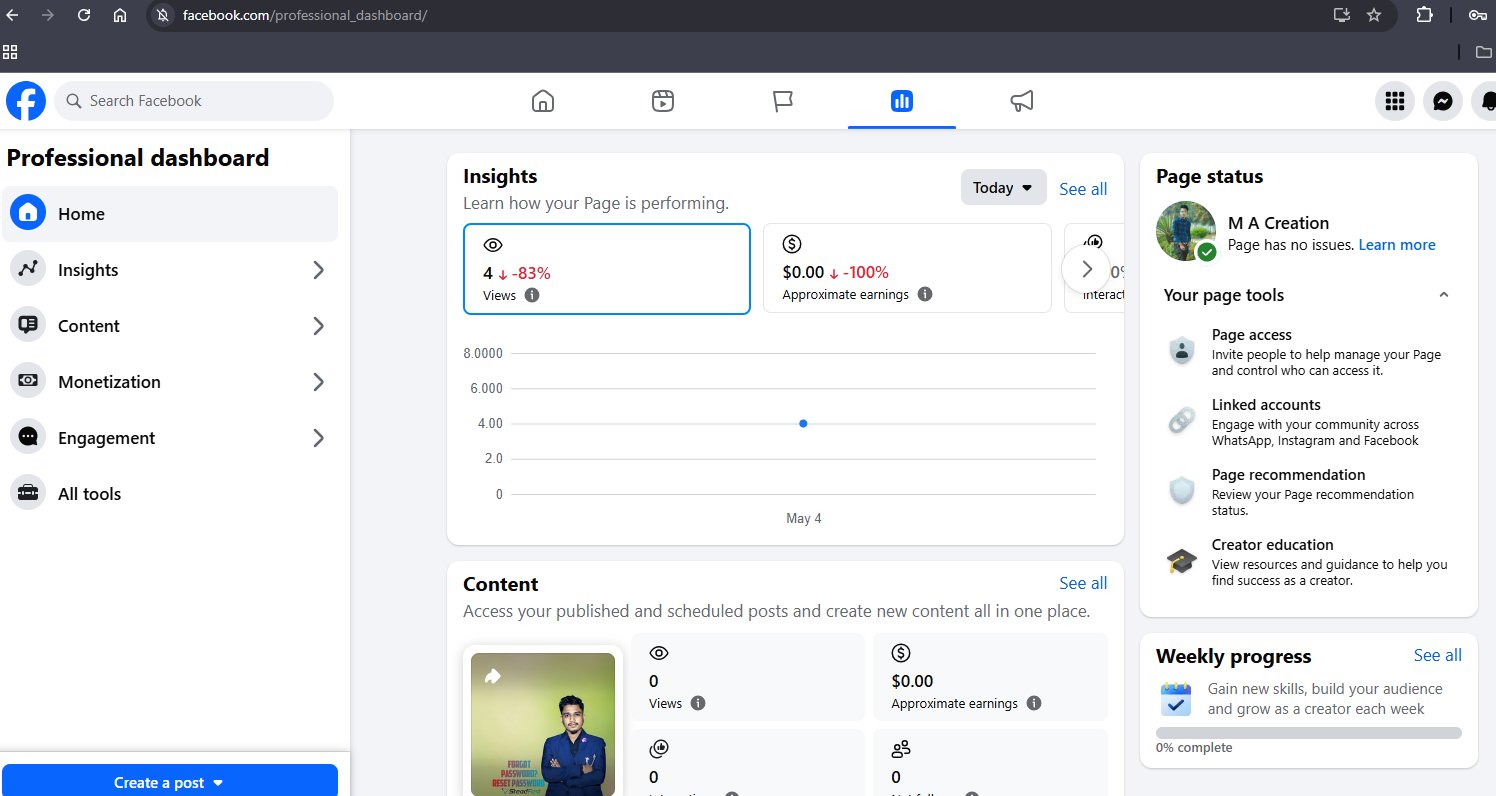Image resolution: width=1496 pixels, height=796 pixels.
Task: Go back in browser history
Action: tap(12, 15)
